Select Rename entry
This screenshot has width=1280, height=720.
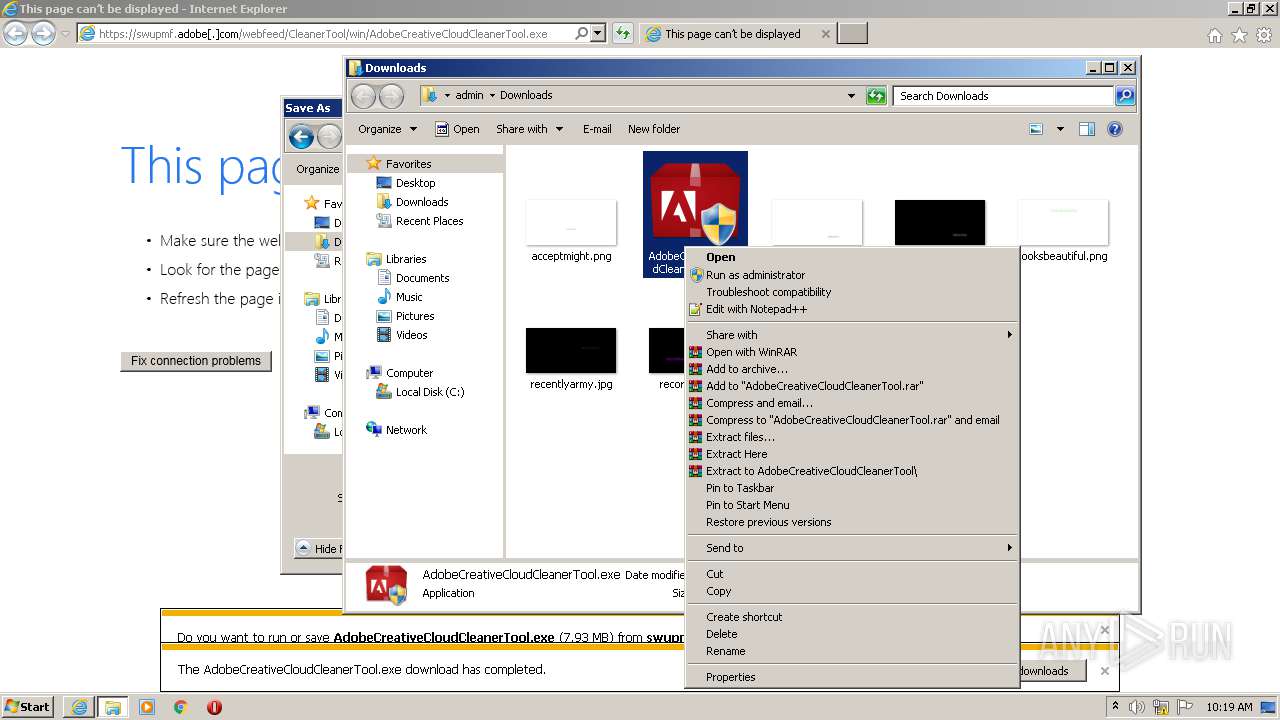tap(725, 651)
